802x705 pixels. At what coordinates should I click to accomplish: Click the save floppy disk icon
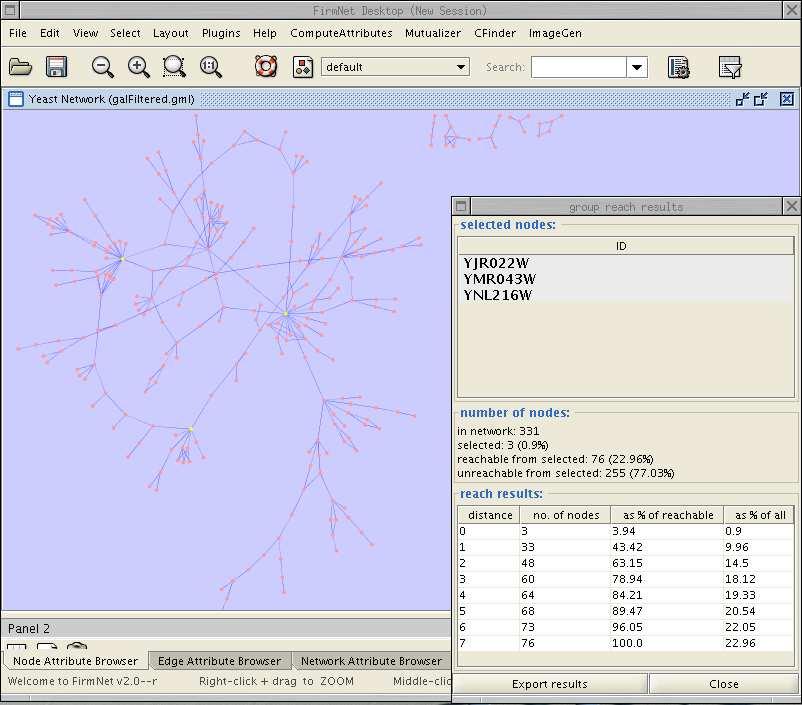(56, 67)
